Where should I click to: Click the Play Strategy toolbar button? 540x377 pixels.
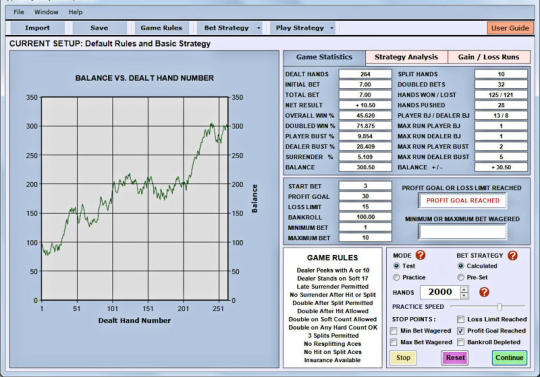tap(300, 28)
